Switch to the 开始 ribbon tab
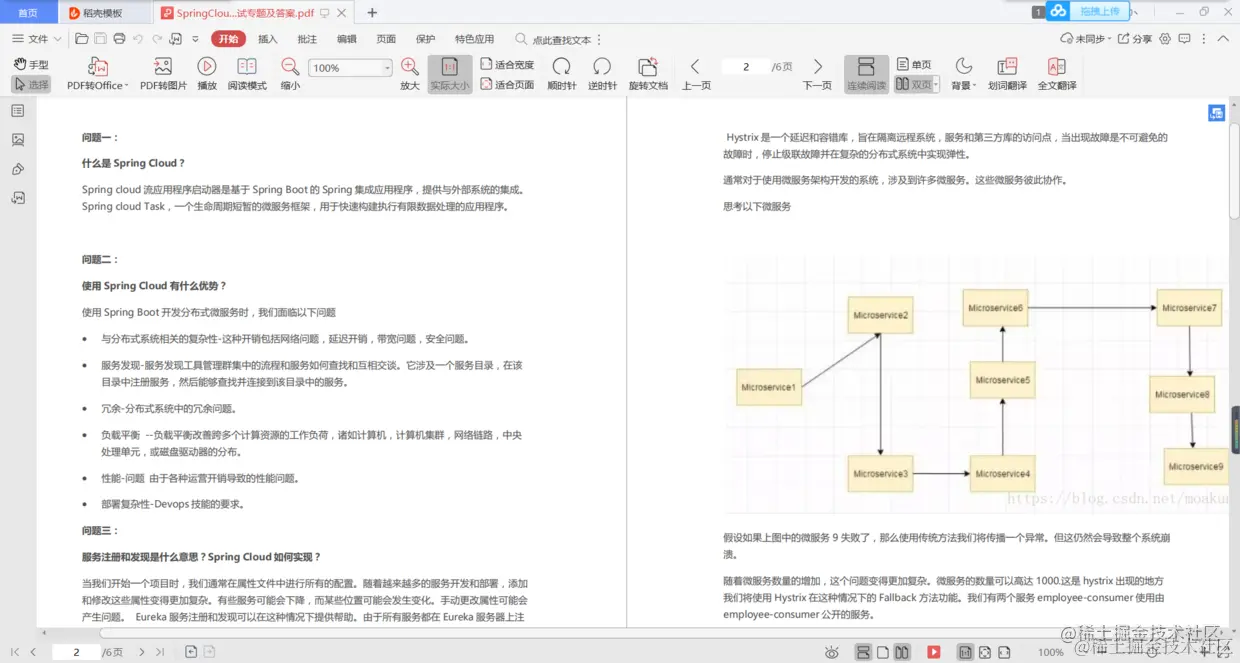 pos(228,39)
